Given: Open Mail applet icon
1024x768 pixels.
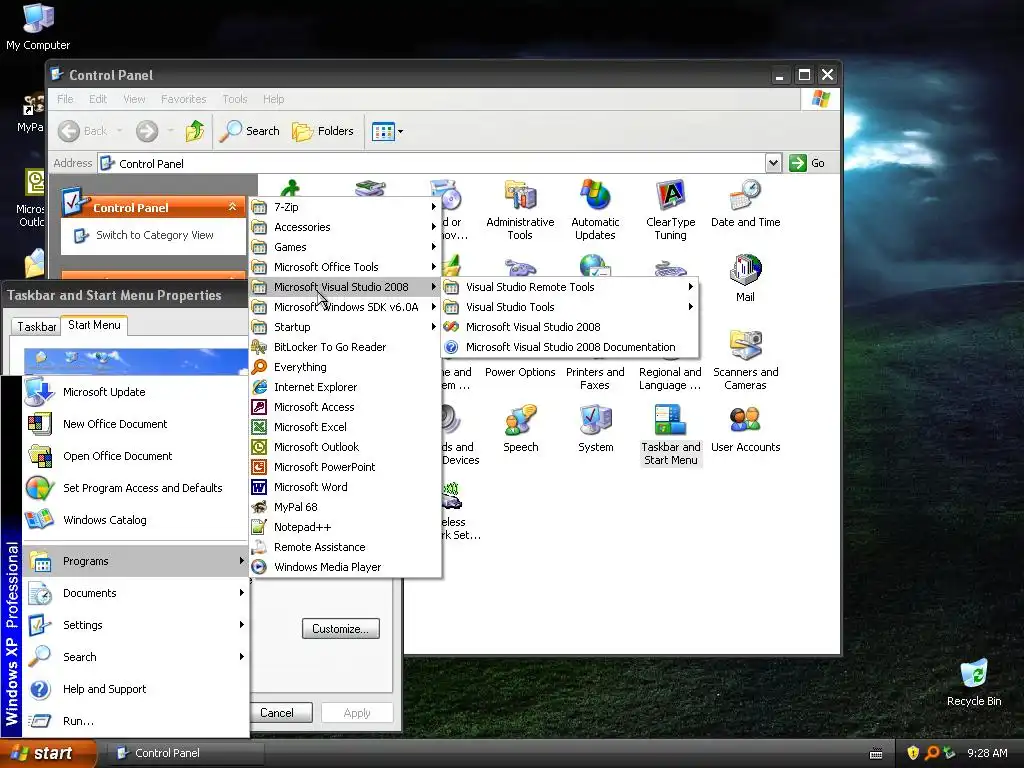Looking at the screenshot, I should pyautogui.click(x=745, y=279).
